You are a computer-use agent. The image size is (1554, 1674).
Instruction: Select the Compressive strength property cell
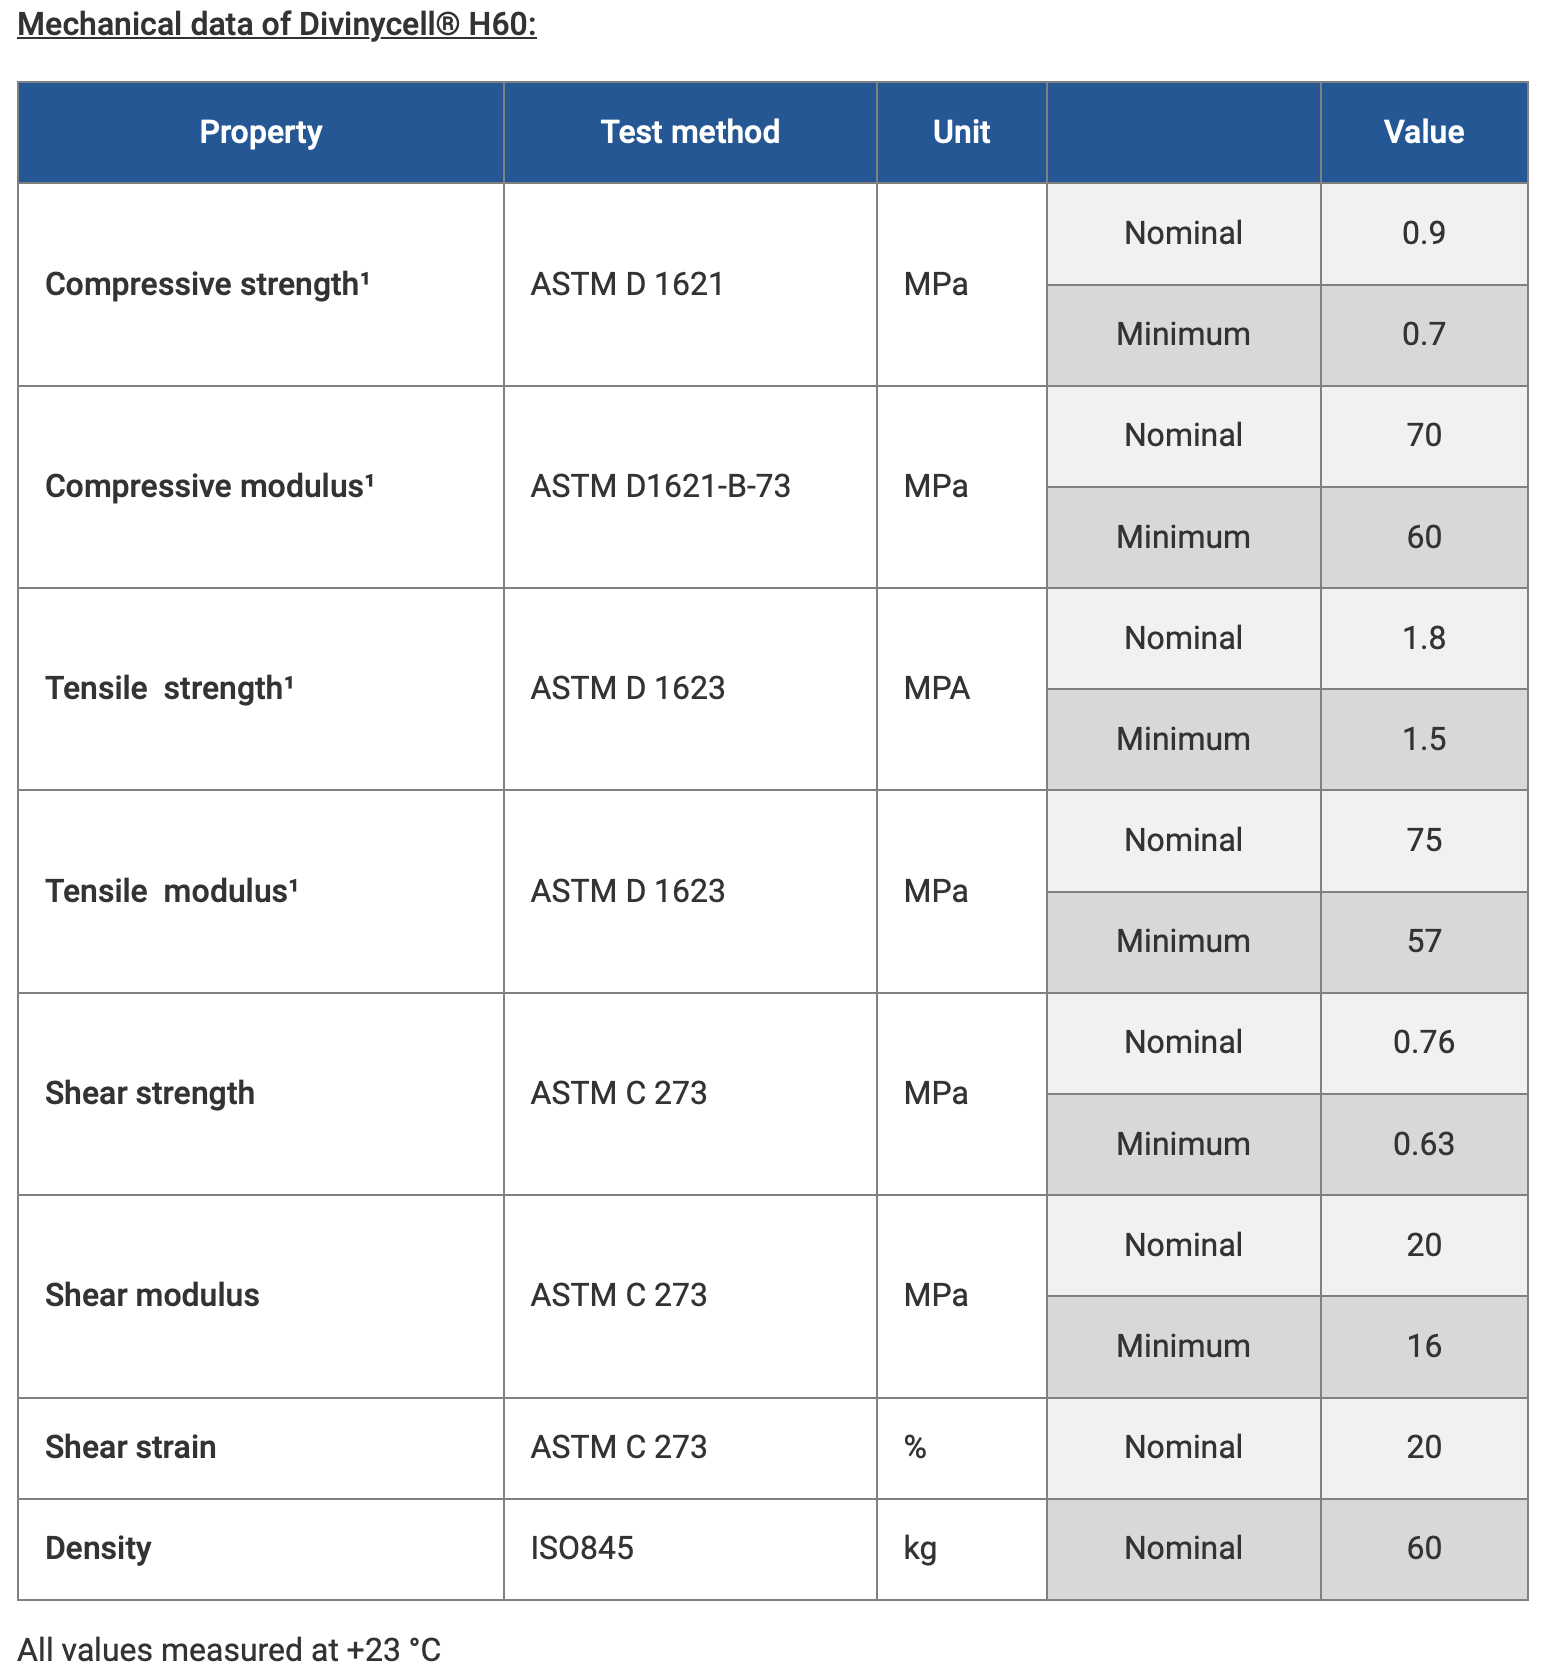[260, 285]
